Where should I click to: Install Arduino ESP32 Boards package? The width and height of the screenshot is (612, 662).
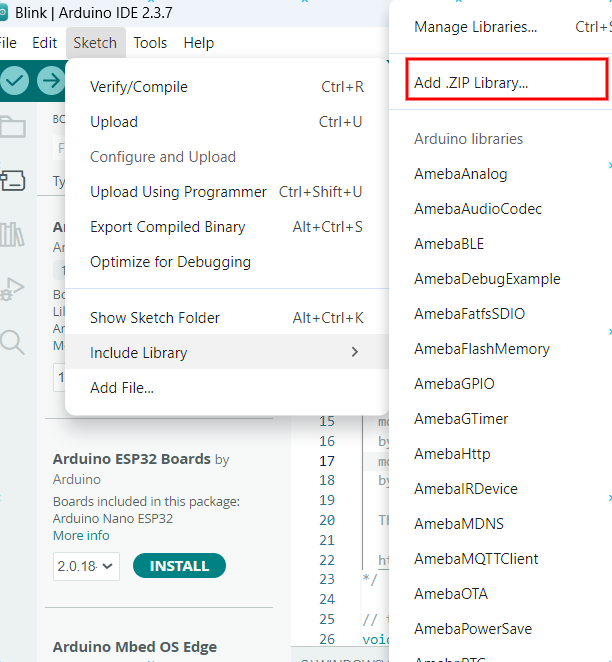[179, 566]
